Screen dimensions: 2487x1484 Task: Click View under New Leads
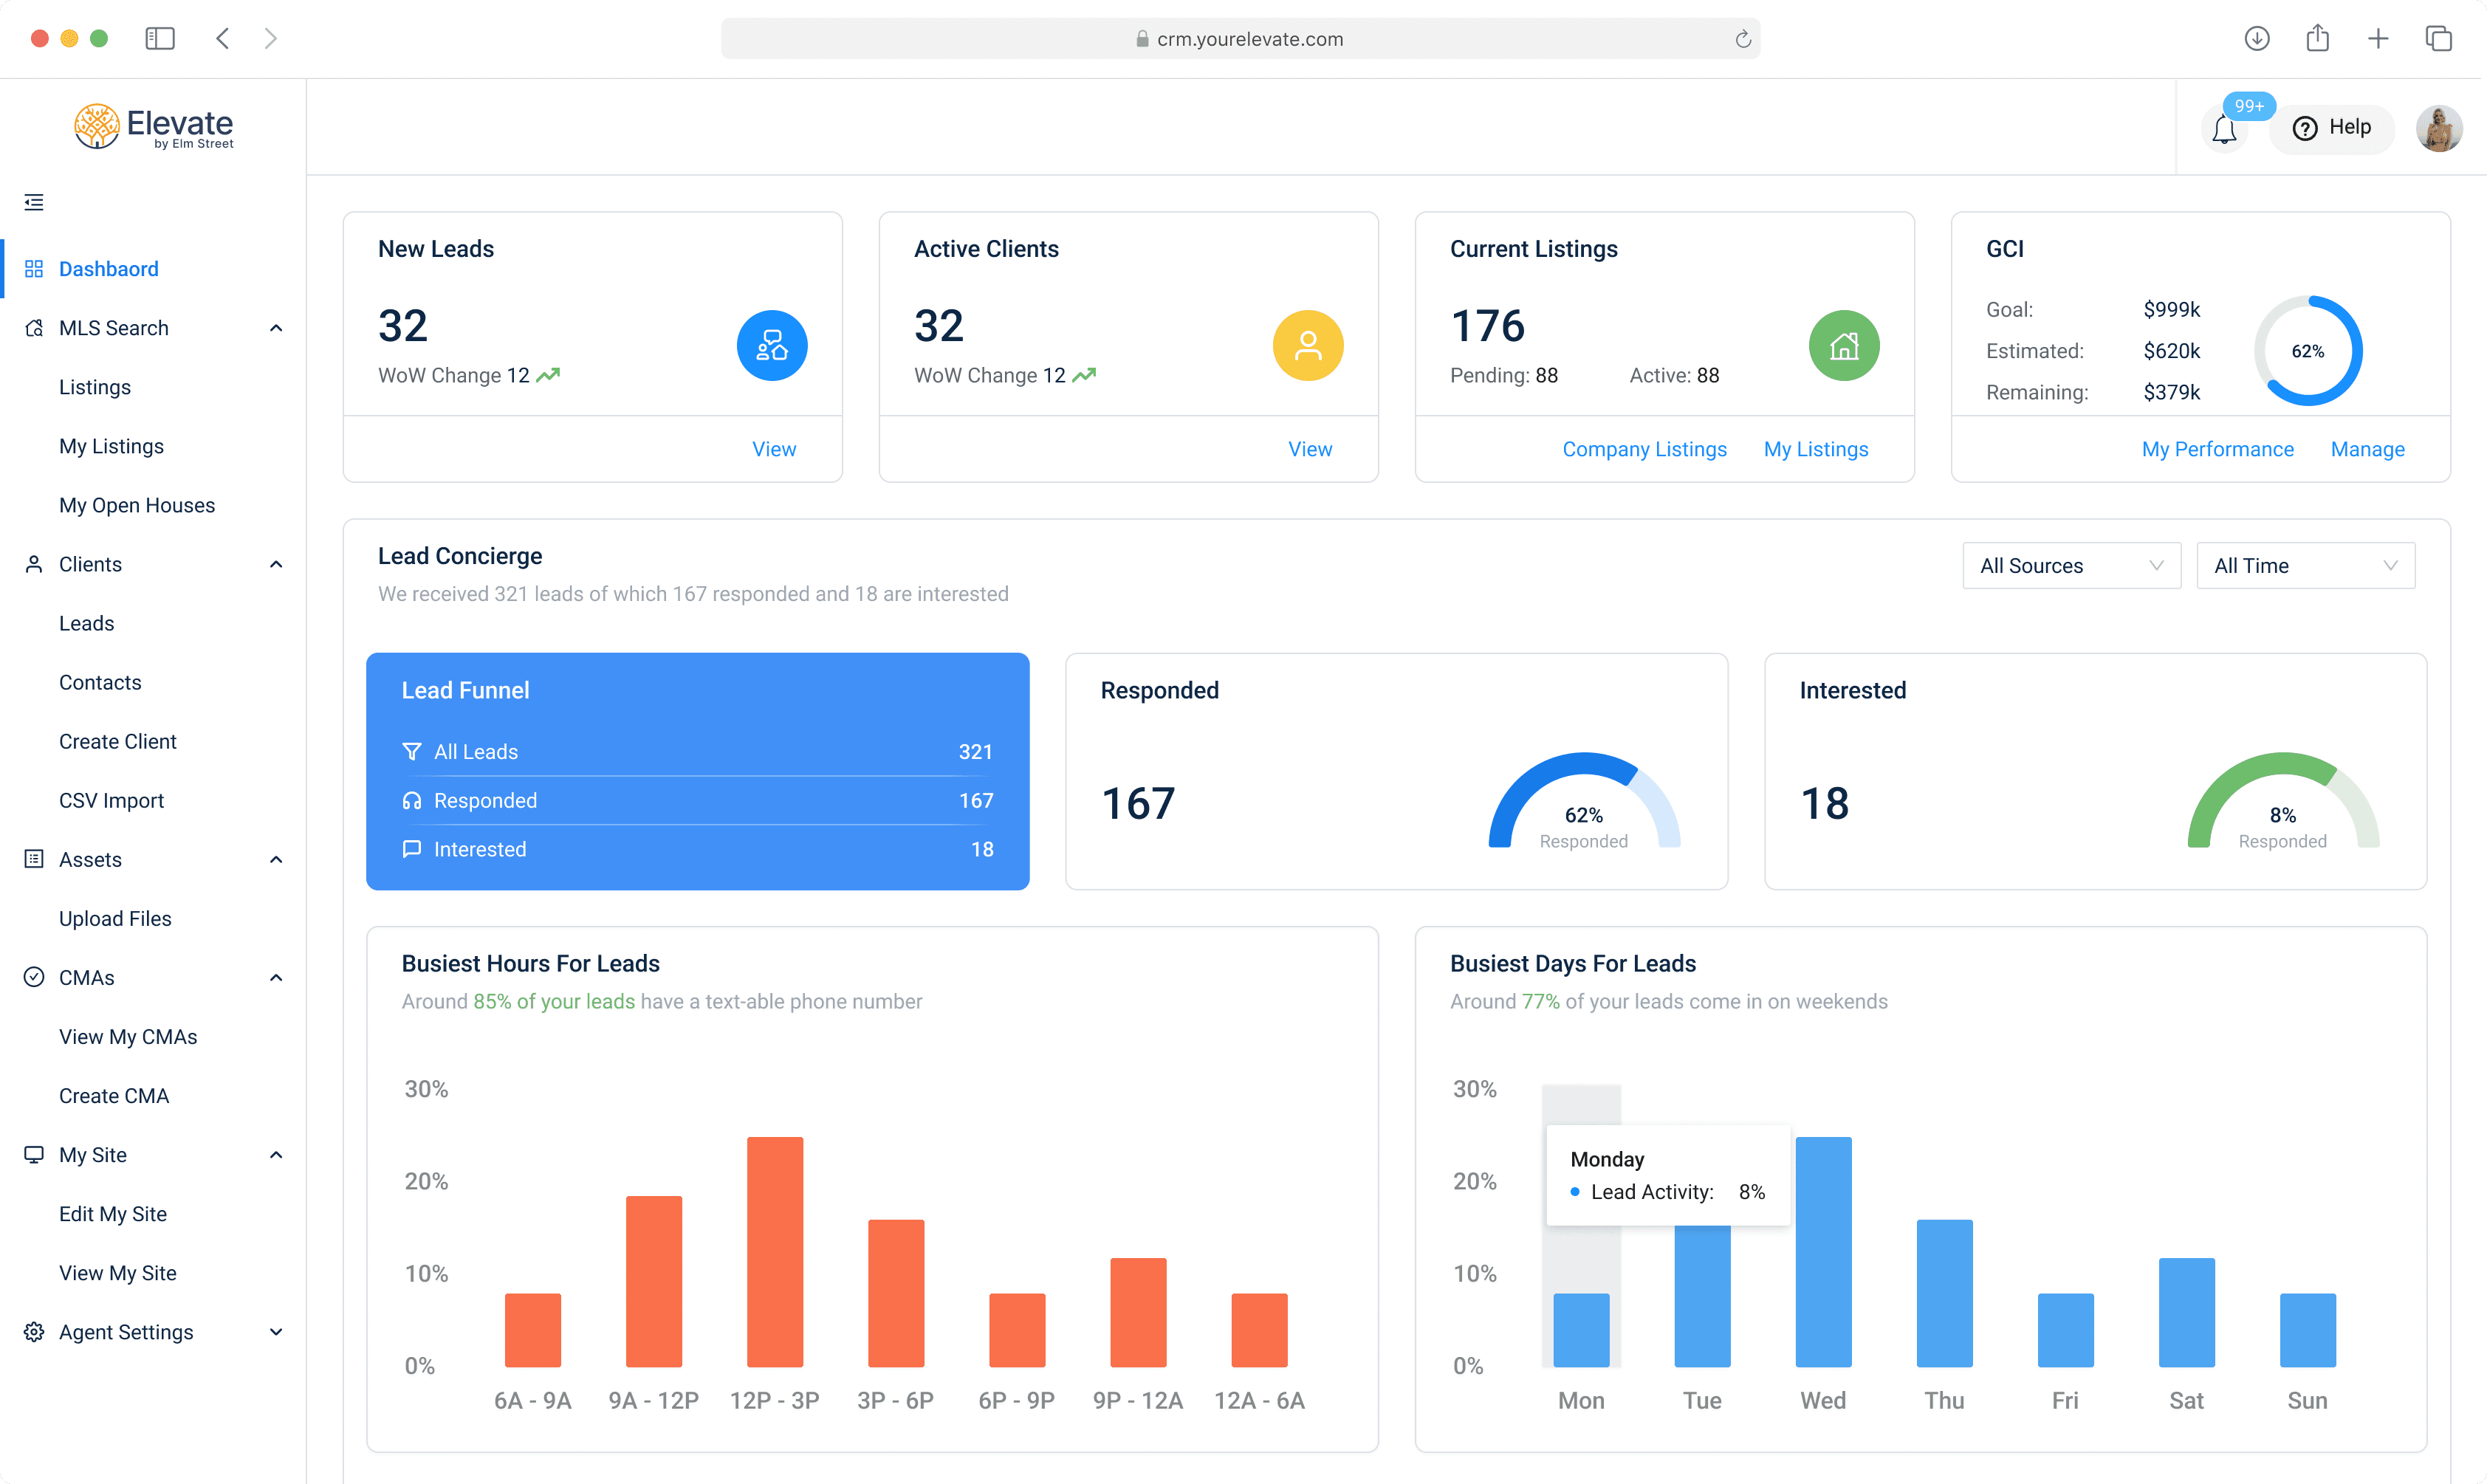774,449
